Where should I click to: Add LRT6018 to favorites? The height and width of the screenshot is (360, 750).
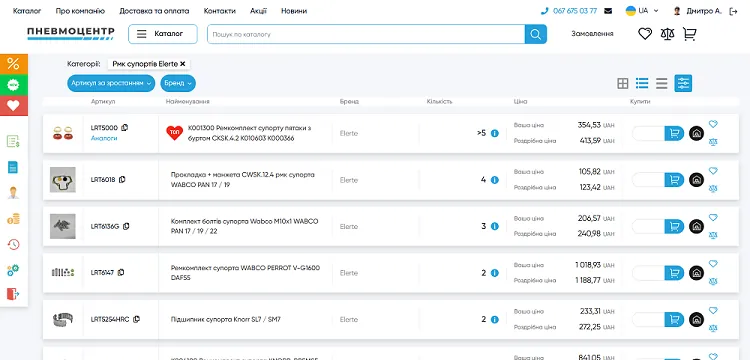pos(713,171)
